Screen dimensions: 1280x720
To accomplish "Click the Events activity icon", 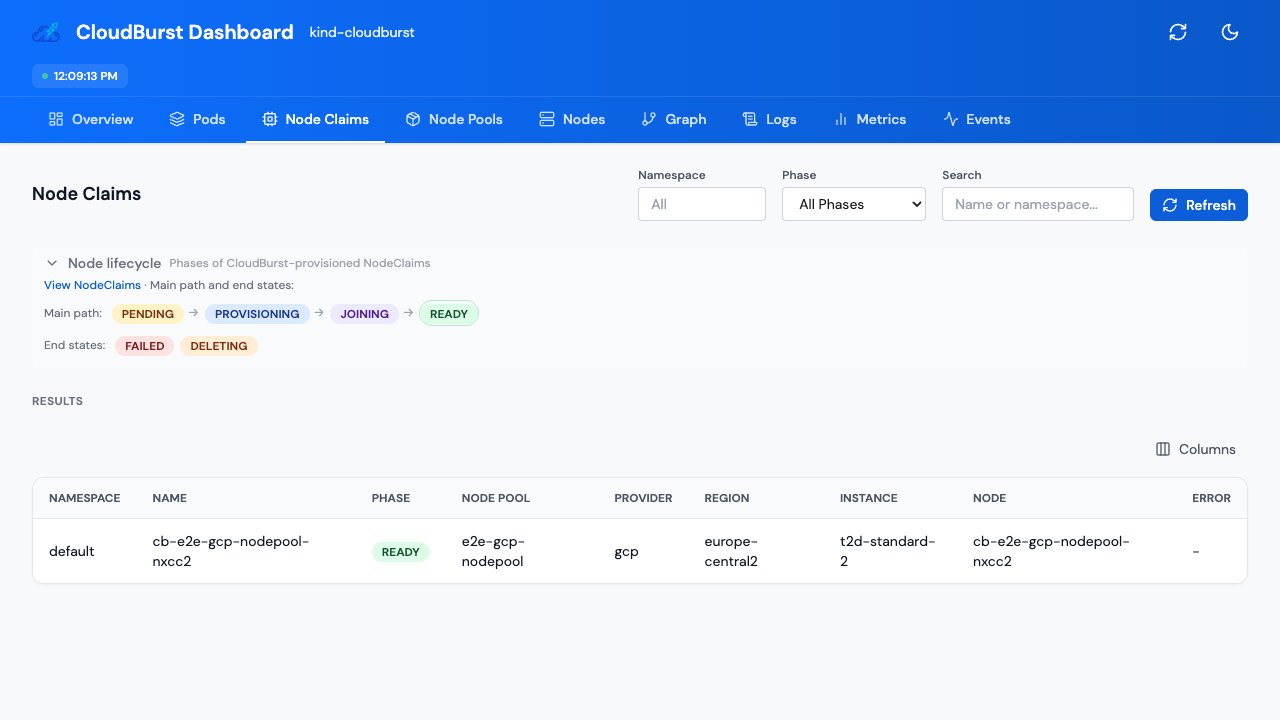I will 949,119.
